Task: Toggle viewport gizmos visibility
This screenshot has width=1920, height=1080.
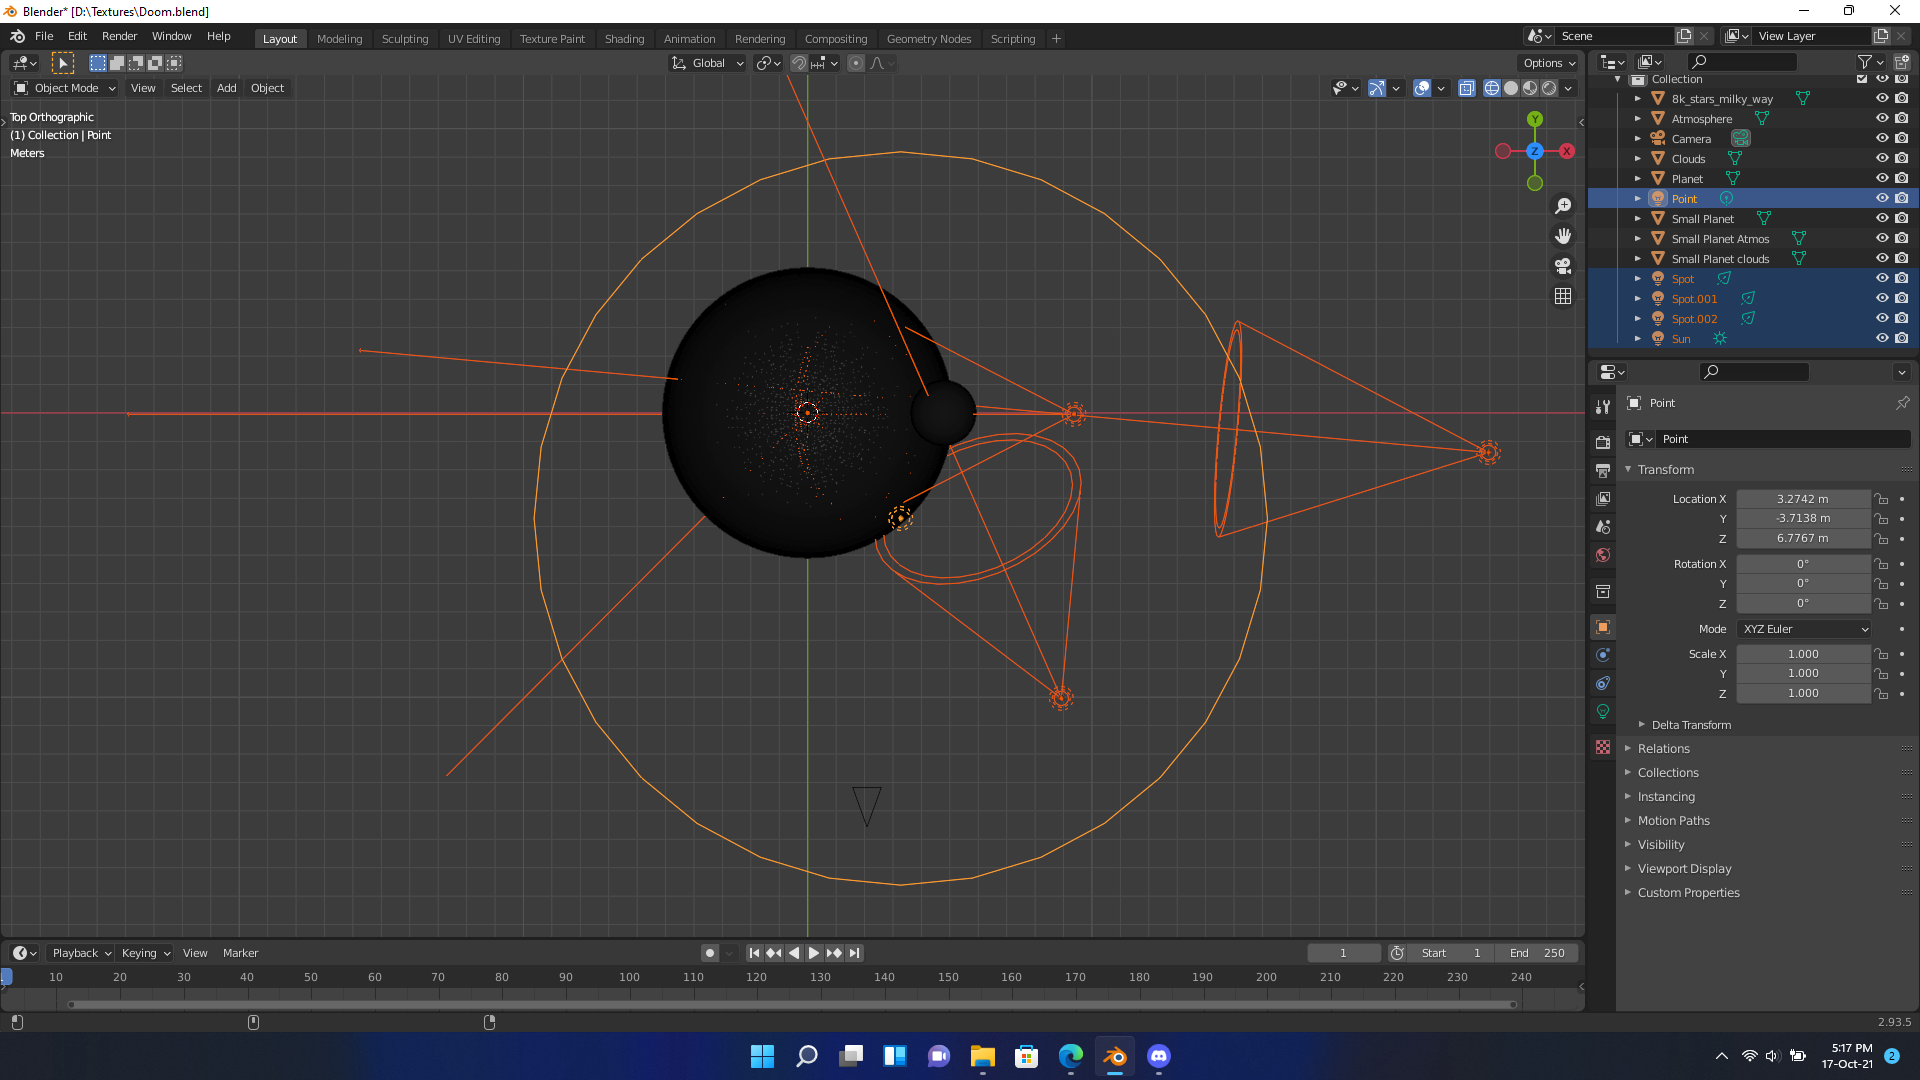Action: [1377, 88]
